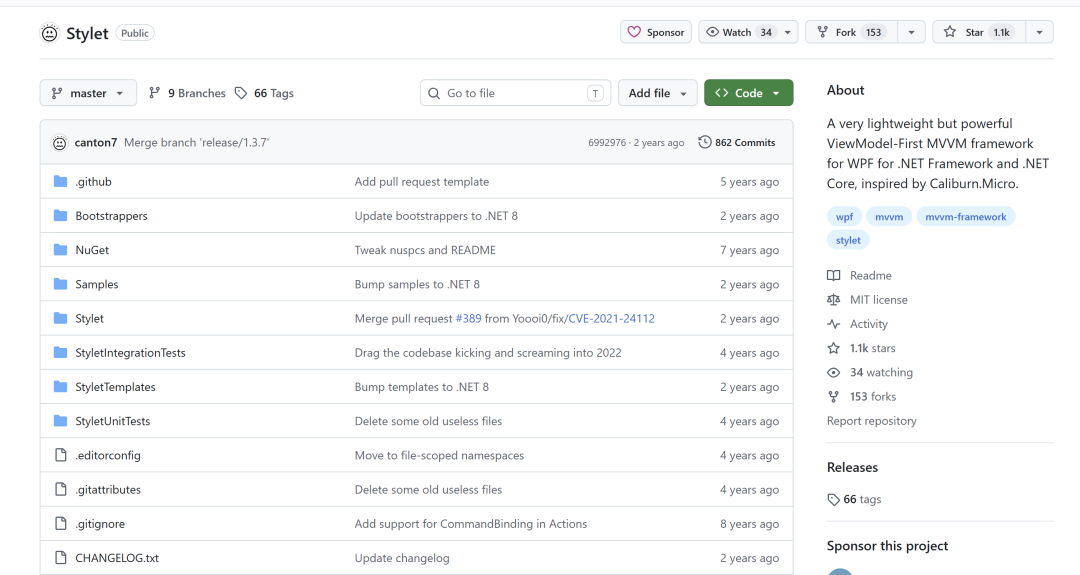
Task: Click the Activity pulse icon
Action: click(833, 324)
